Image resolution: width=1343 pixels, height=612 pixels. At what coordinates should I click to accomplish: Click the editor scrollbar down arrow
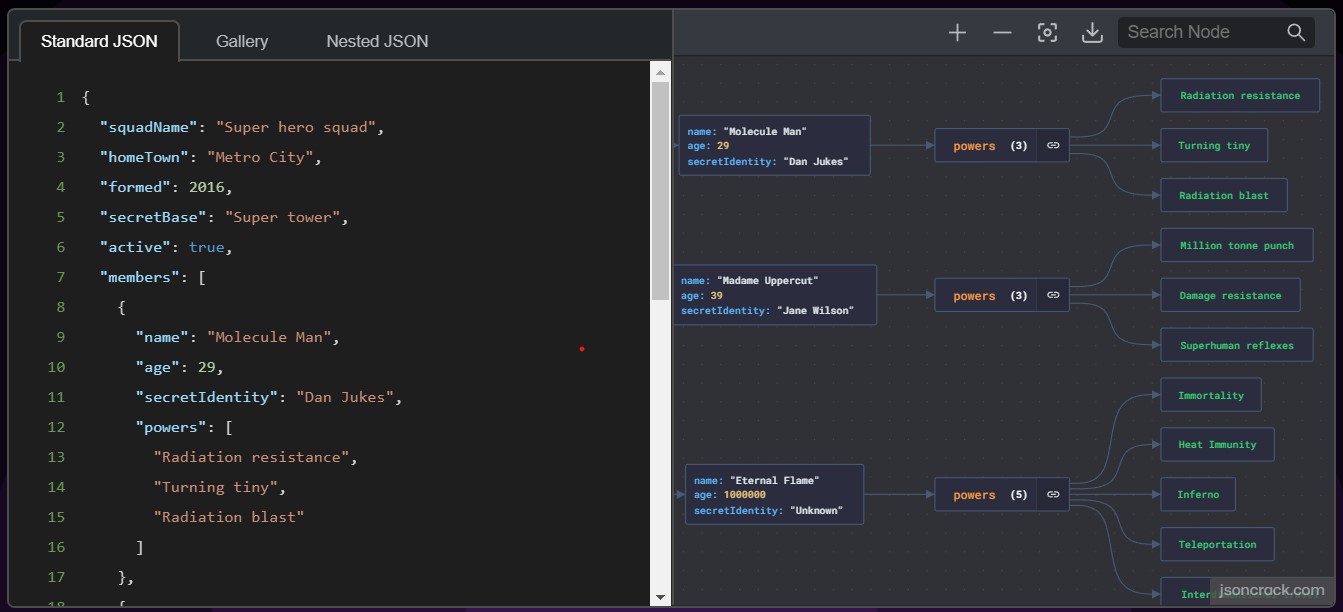pos(660,597)
